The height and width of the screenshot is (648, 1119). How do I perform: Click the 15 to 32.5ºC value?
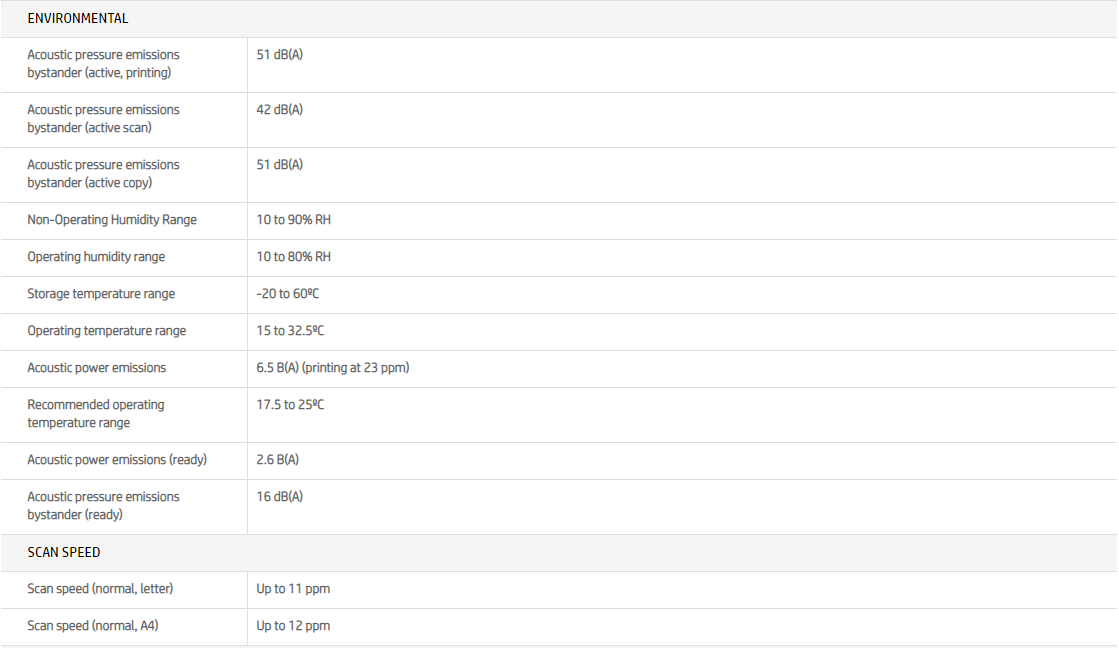(290, 331)
